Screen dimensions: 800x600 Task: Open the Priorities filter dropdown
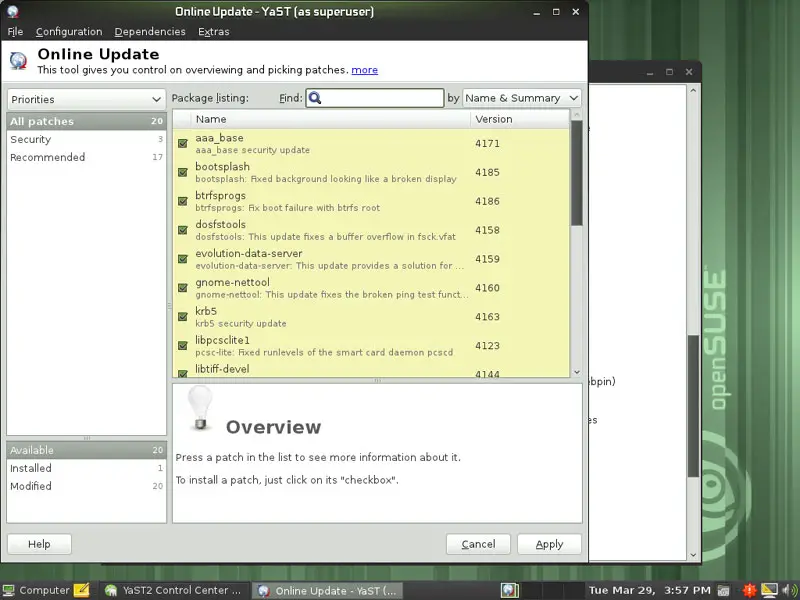[x=86, y=99]
